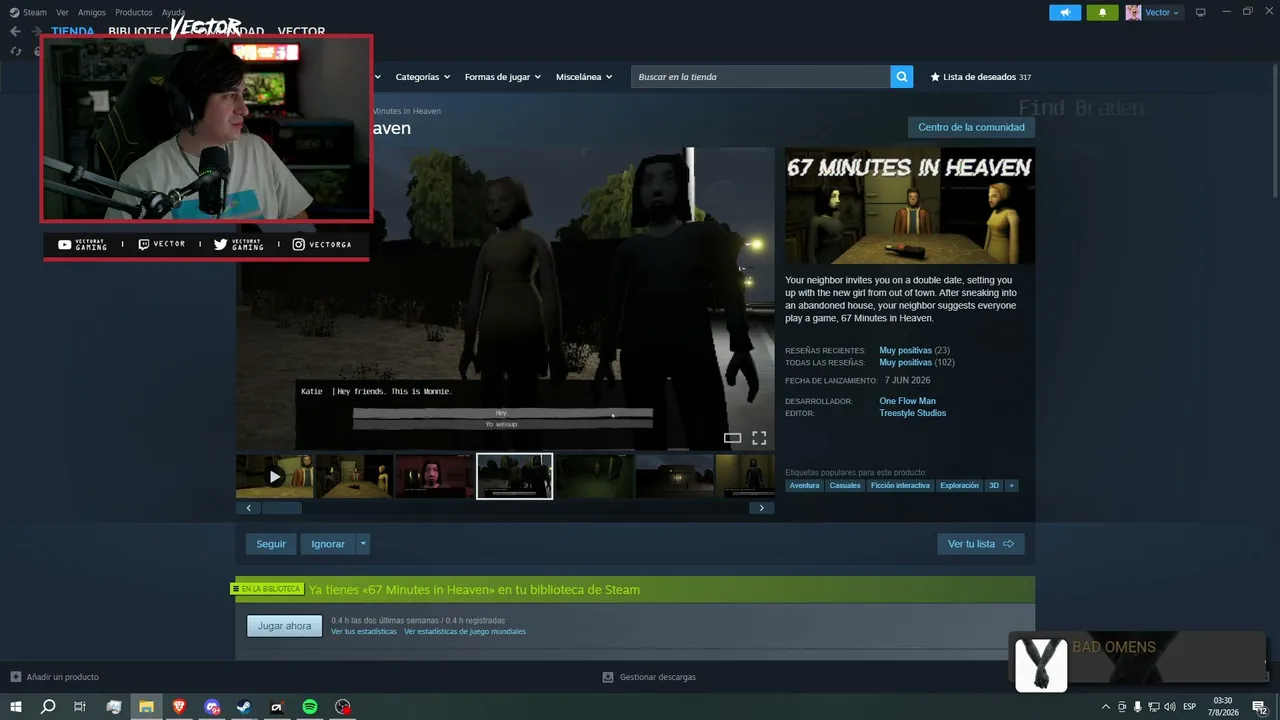Click the Vector profile avatar
This screenshot has height=720, width=1280.
(x=1133, y=12)
